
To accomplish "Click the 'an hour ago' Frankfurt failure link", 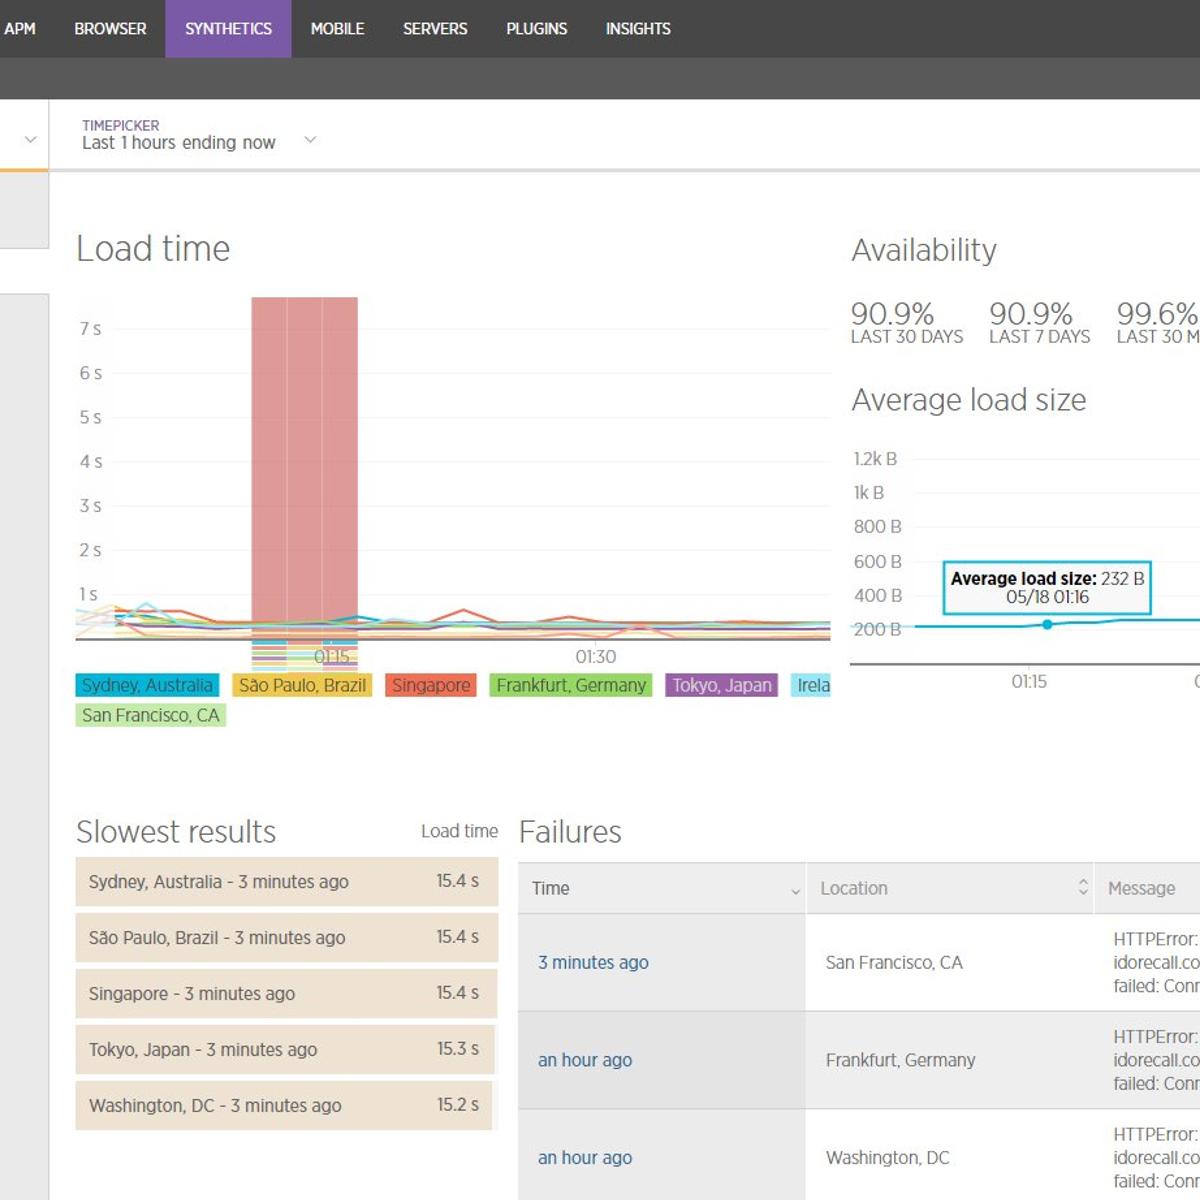I will 585,1059.
